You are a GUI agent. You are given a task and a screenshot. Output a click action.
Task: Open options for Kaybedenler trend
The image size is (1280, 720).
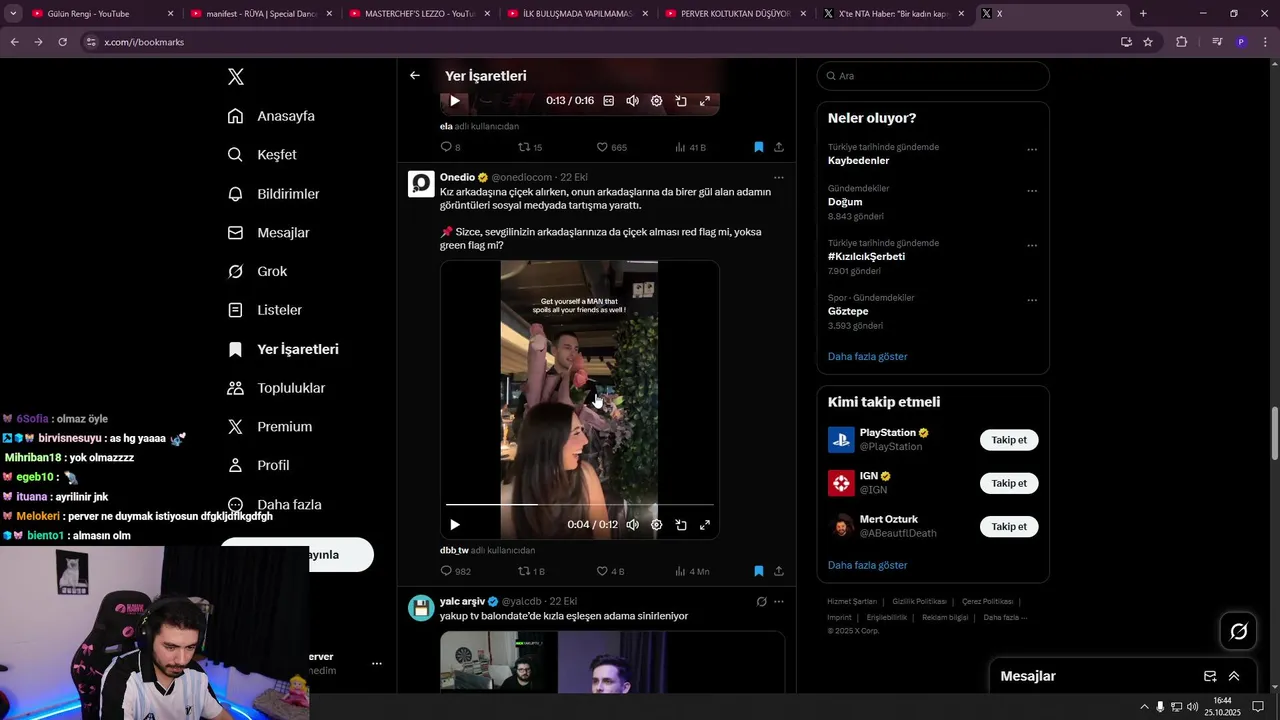(1032, 150)
